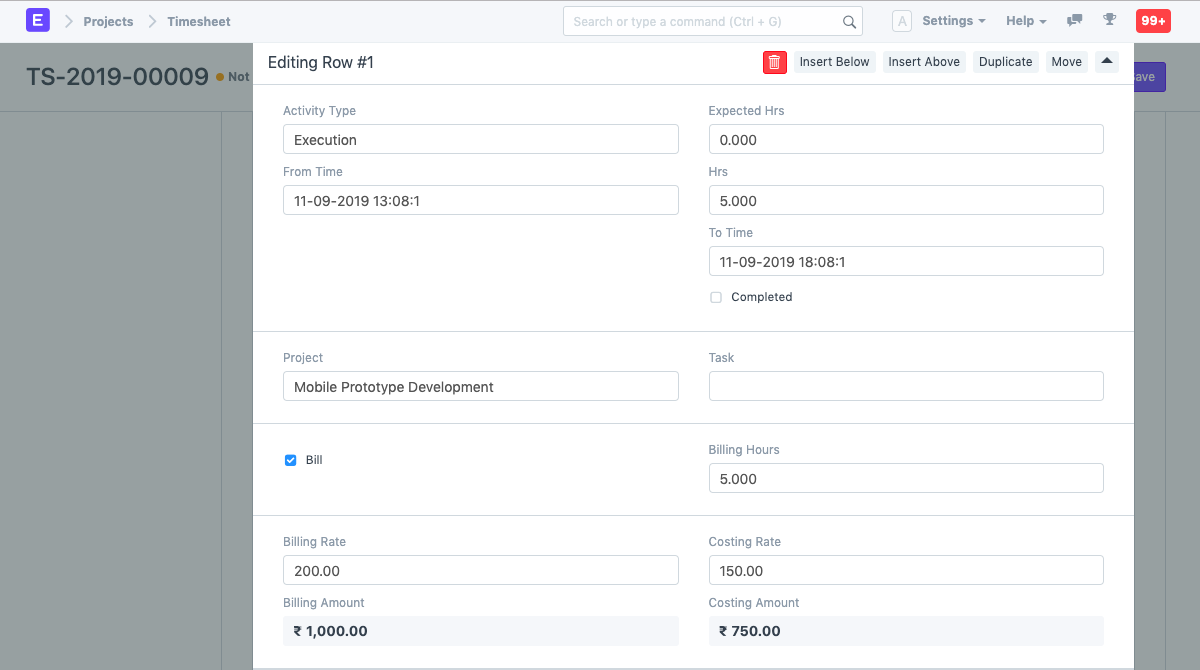Expand the Help dropdown
The height and width of the screenshot is (670, 1200).
[1020, 20]
